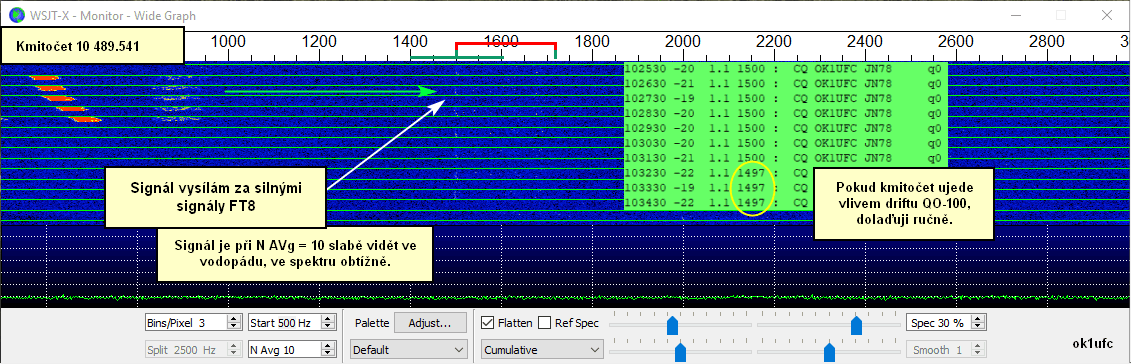Screen dimensions: 1131x364
Task: Expand the Cumulative spectrum mode dropdown
Action: (542, 350)
